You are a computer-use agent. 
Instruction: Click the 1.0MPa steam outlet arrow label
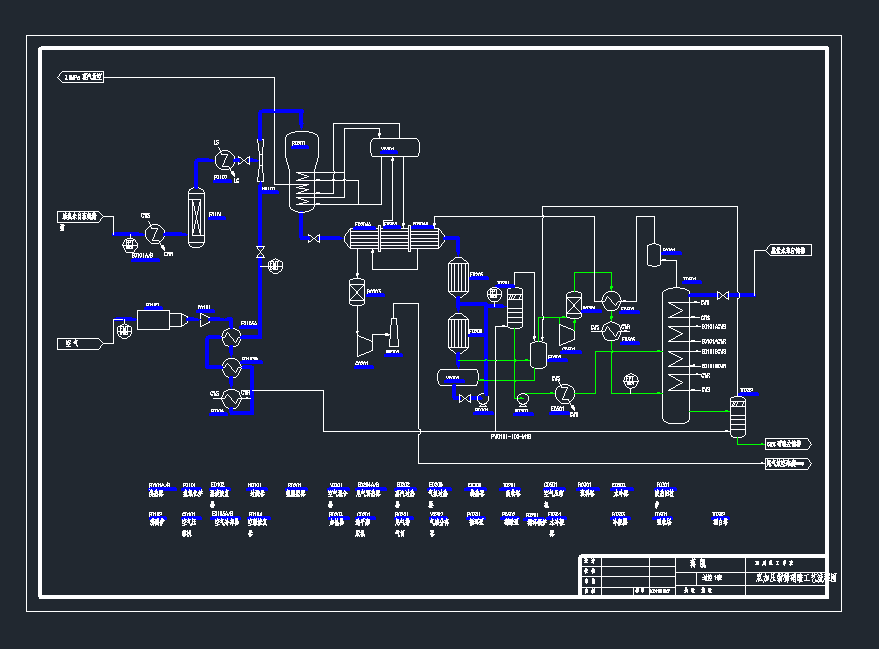click(83, 76)
